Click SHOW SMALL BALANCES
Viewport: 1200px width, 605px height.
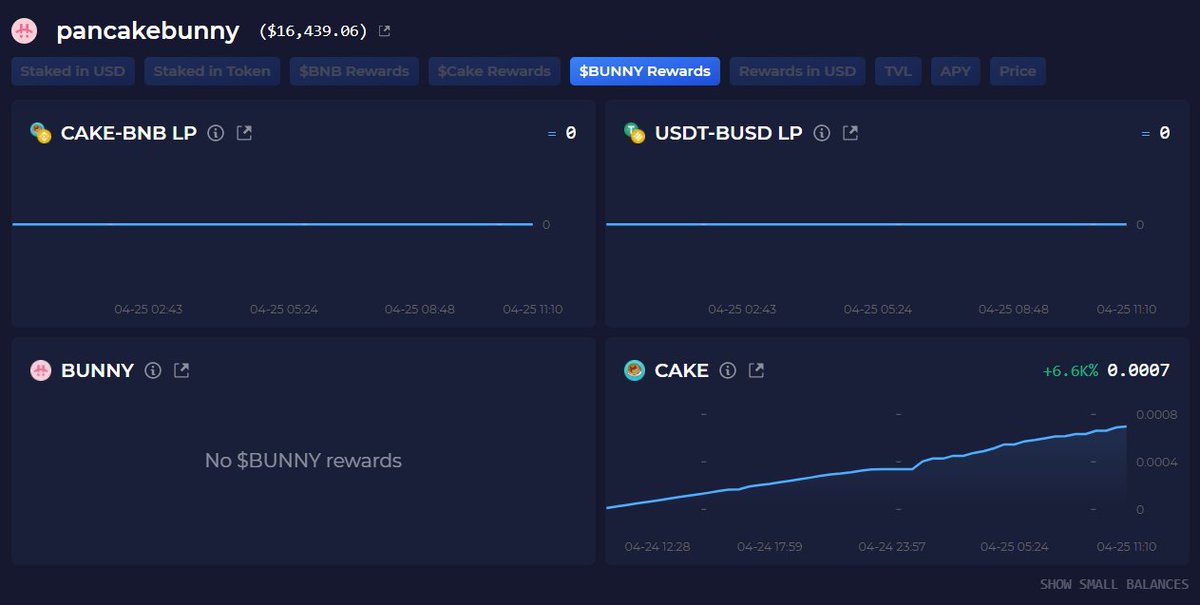[1114, 584]
